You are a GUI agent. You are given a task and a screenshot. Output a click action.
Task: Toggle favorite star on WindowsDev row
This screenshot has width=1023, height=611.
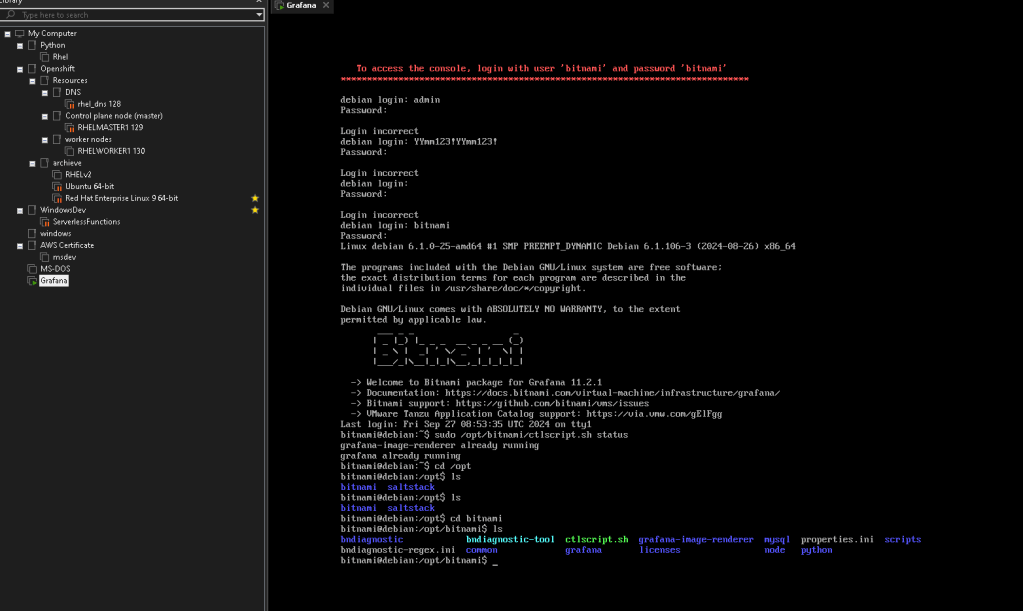(255, 210)
